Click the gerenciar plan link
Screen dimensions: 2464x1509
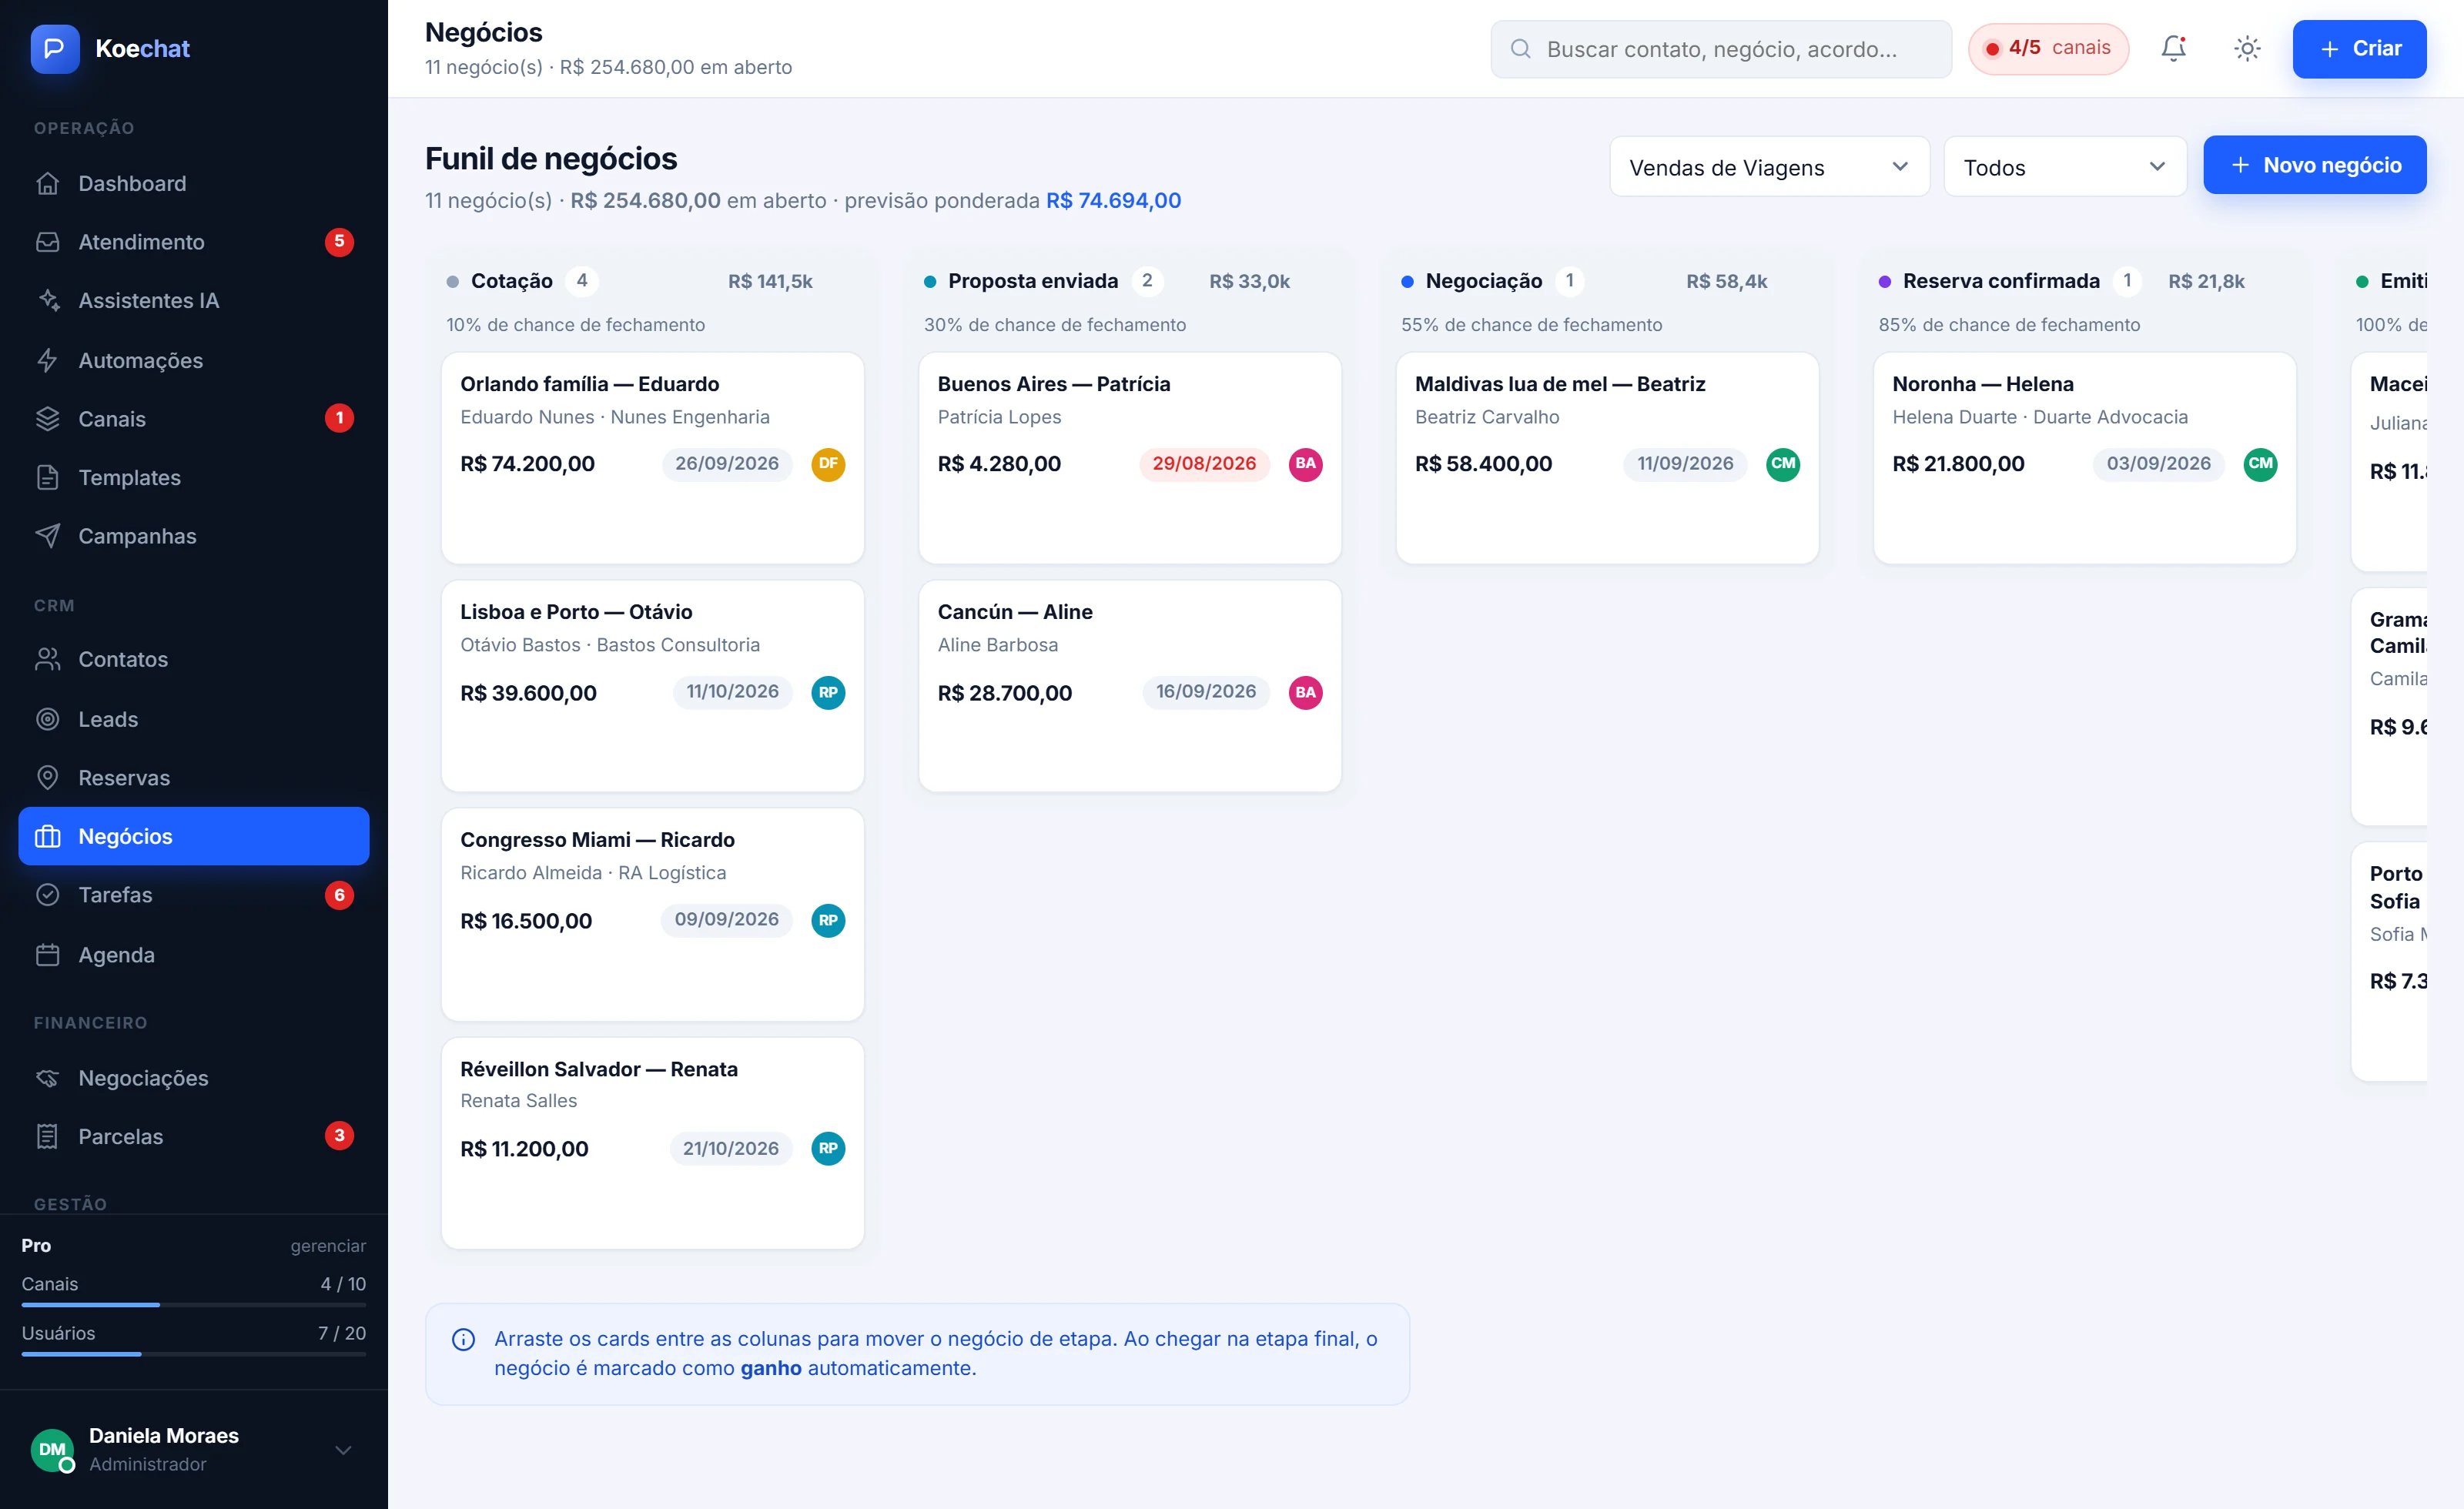[328, 1246]
